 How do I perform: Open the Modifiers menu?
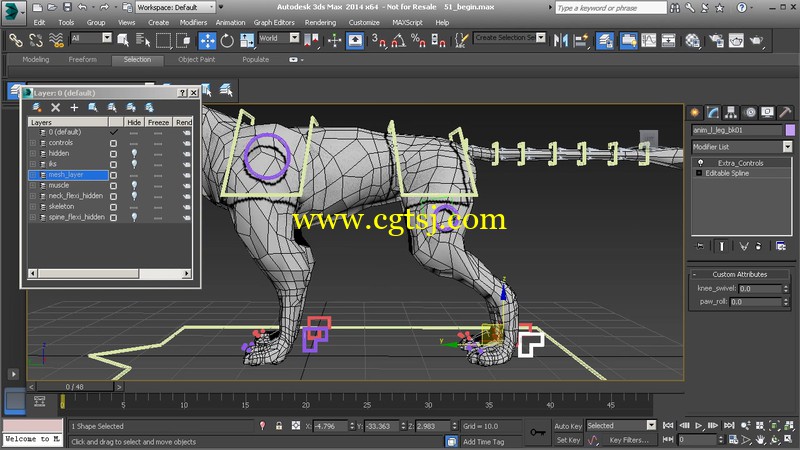tap(193, 22)
